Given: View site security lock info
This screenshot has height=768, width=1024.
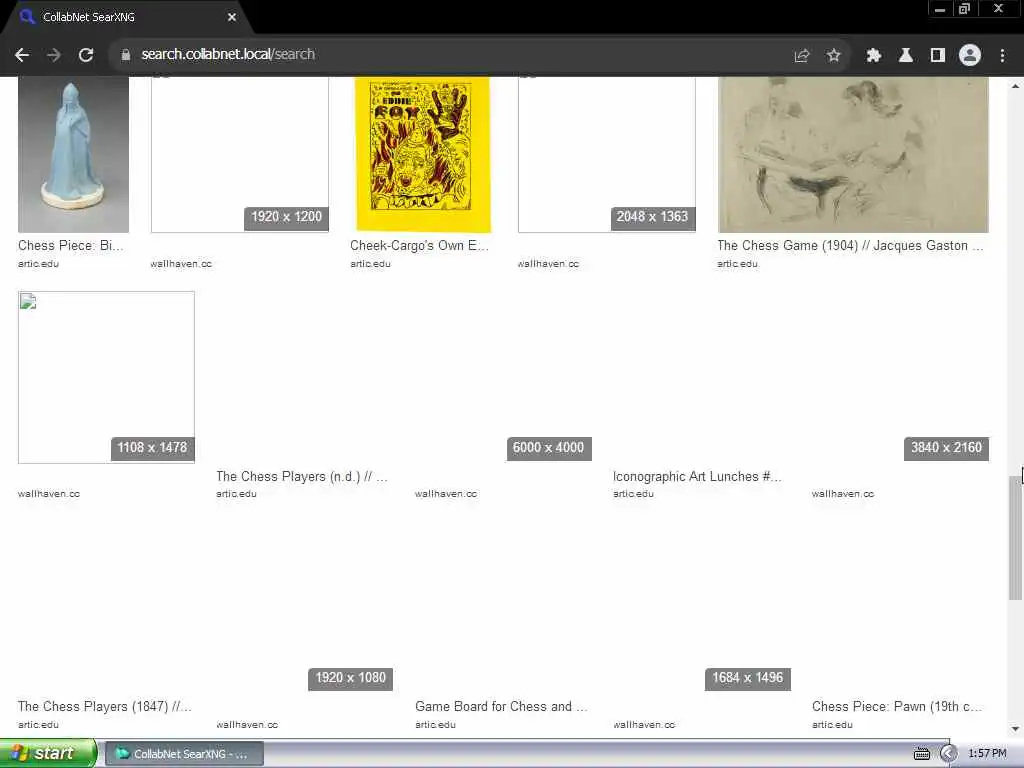Looking at the screenshot, I should 125,55.
